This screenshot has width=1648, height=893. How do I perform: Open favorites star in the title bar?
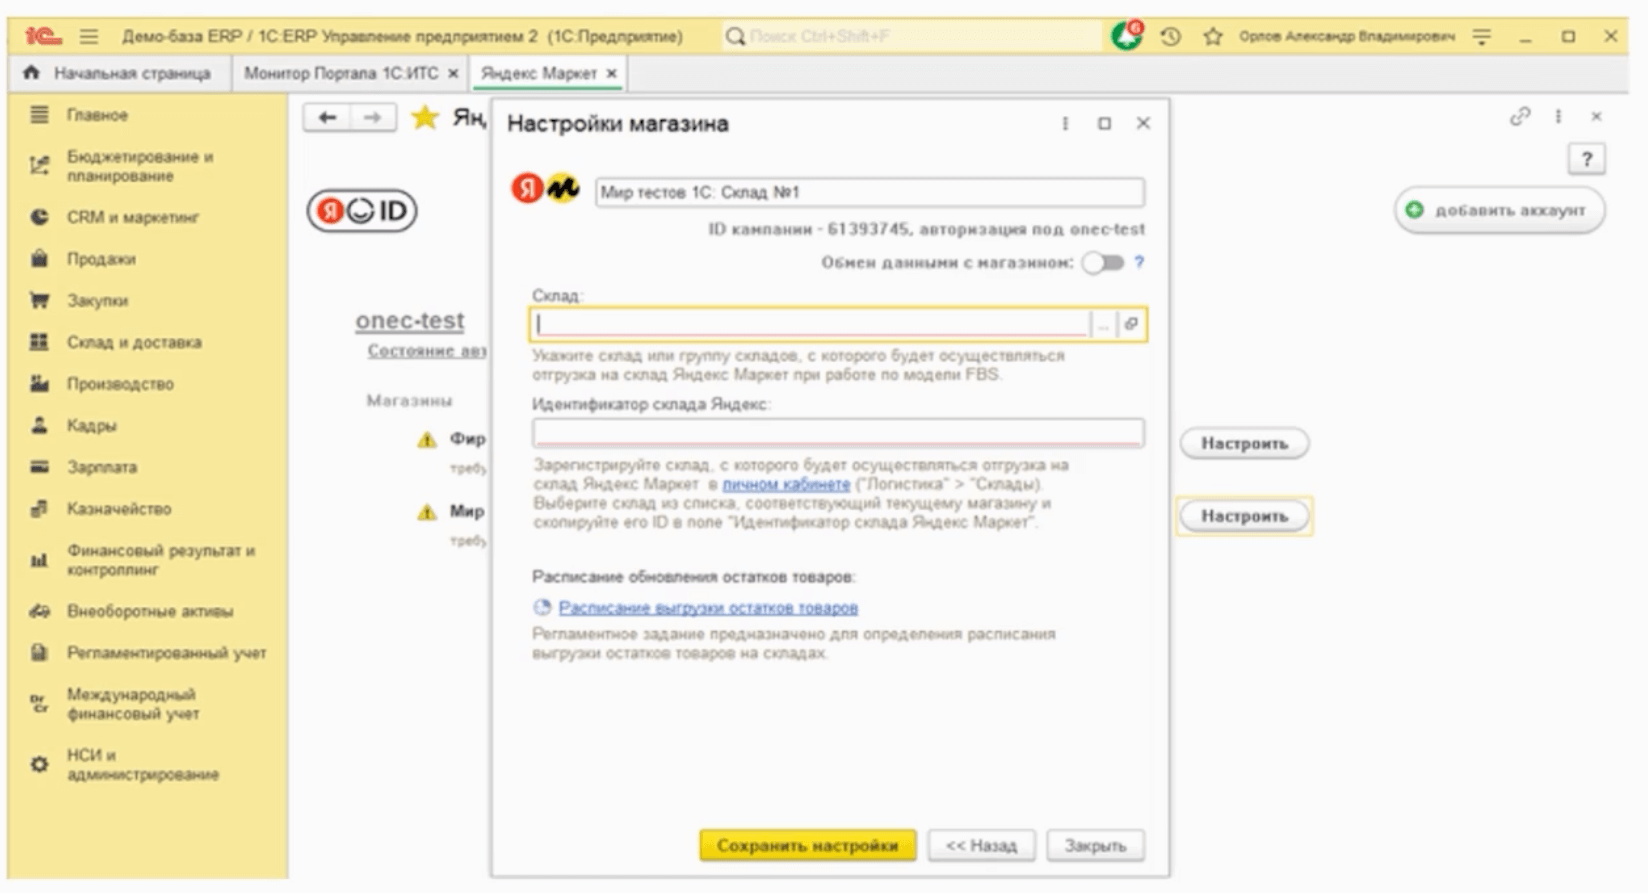coord(1213,36)
